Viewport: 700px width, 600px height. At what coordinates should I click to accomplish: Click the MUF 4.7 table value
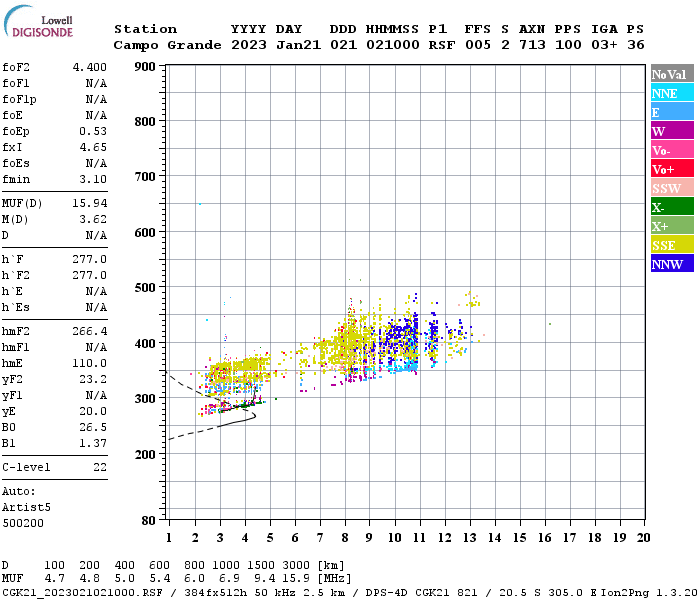[54, 579]
